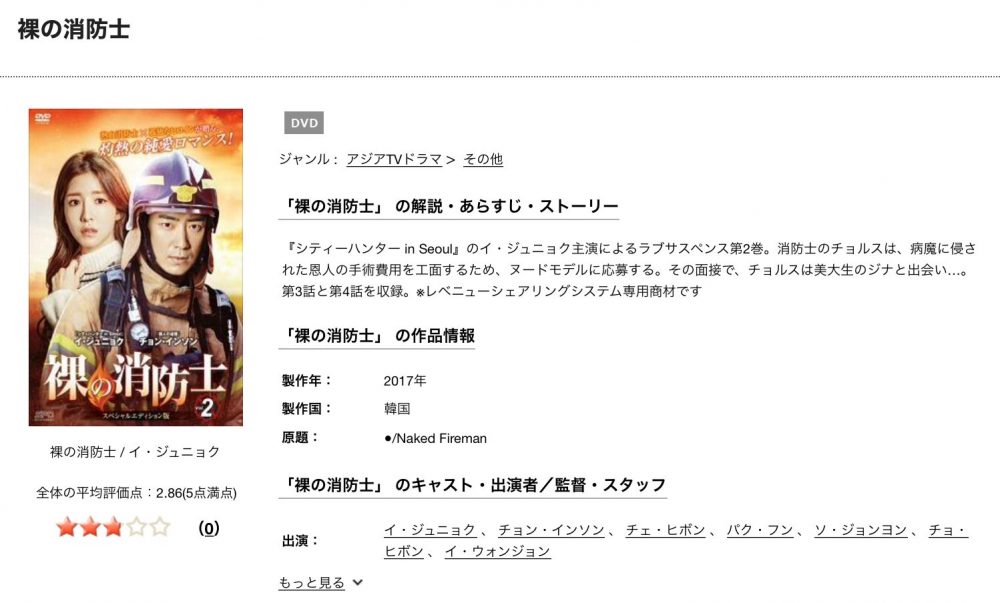Click the gray DVD badge
The height and width of the screenshot is (603, 1000).
[304, 123]
